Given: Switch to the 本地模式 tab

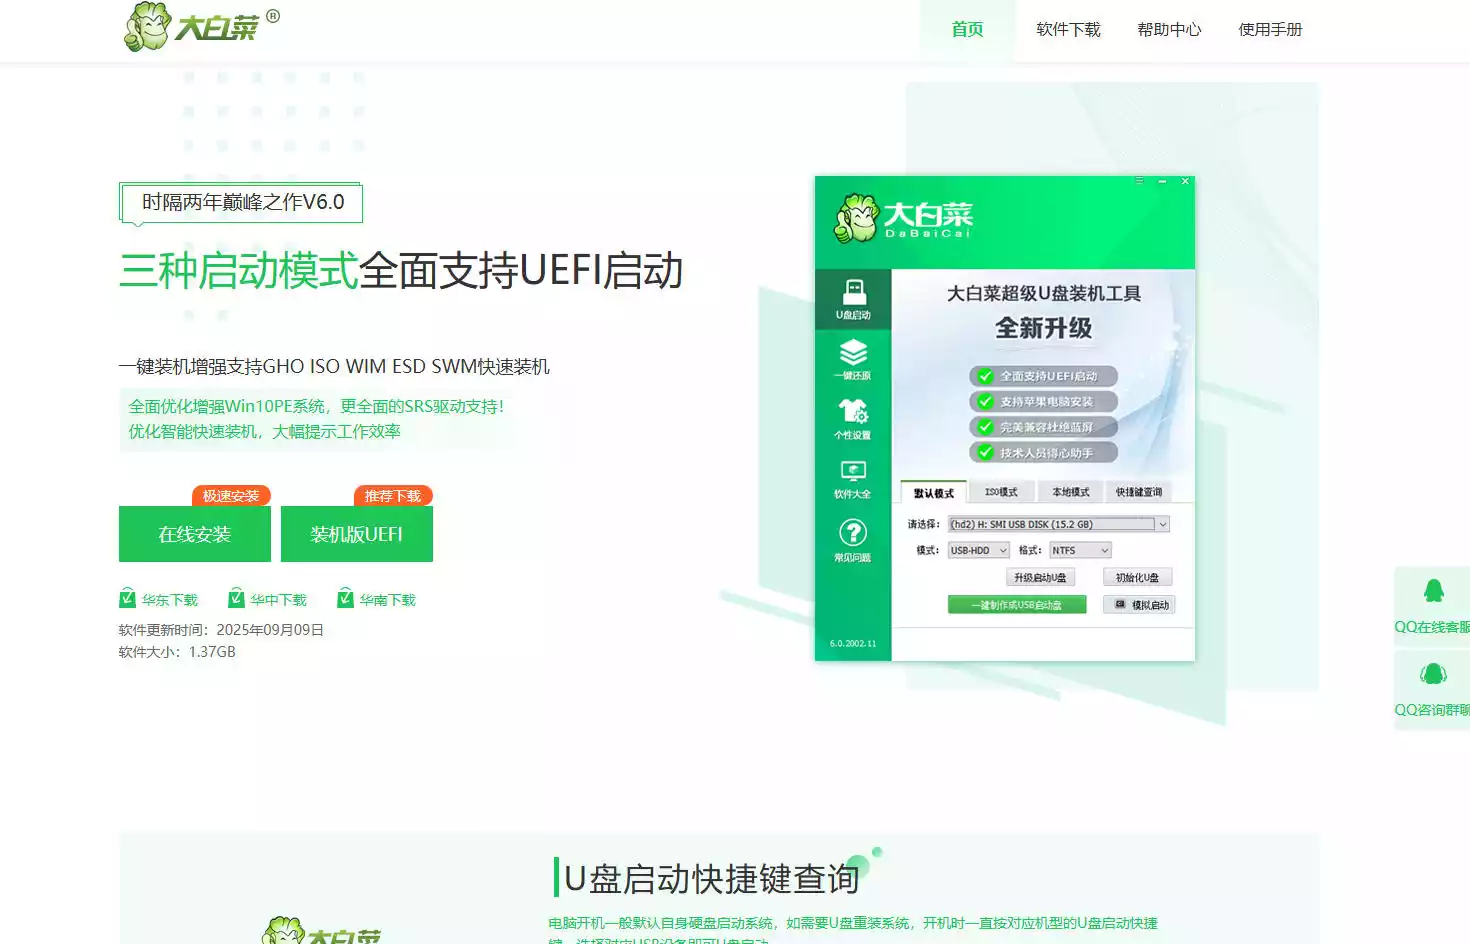Looking at the screenshot, I should [1070, 492].
